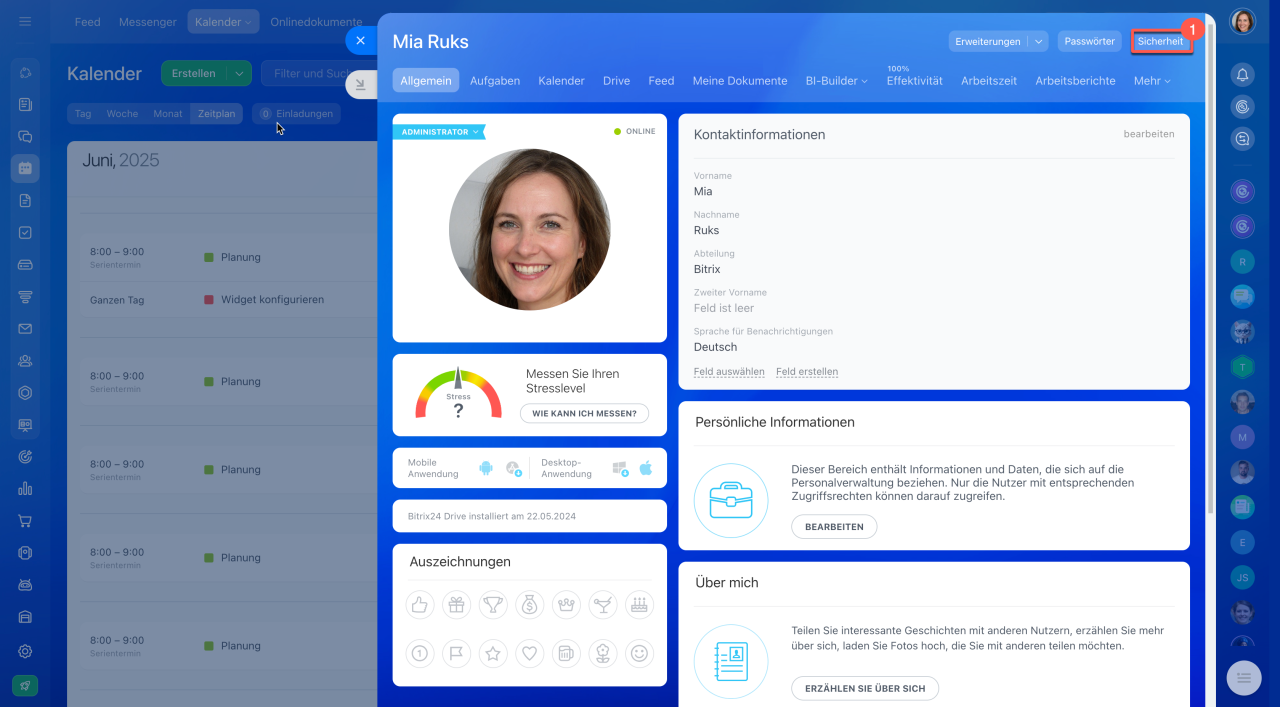Select the number one medal badge
Viewport: 1280px width, 707px height.
[420, 653]
